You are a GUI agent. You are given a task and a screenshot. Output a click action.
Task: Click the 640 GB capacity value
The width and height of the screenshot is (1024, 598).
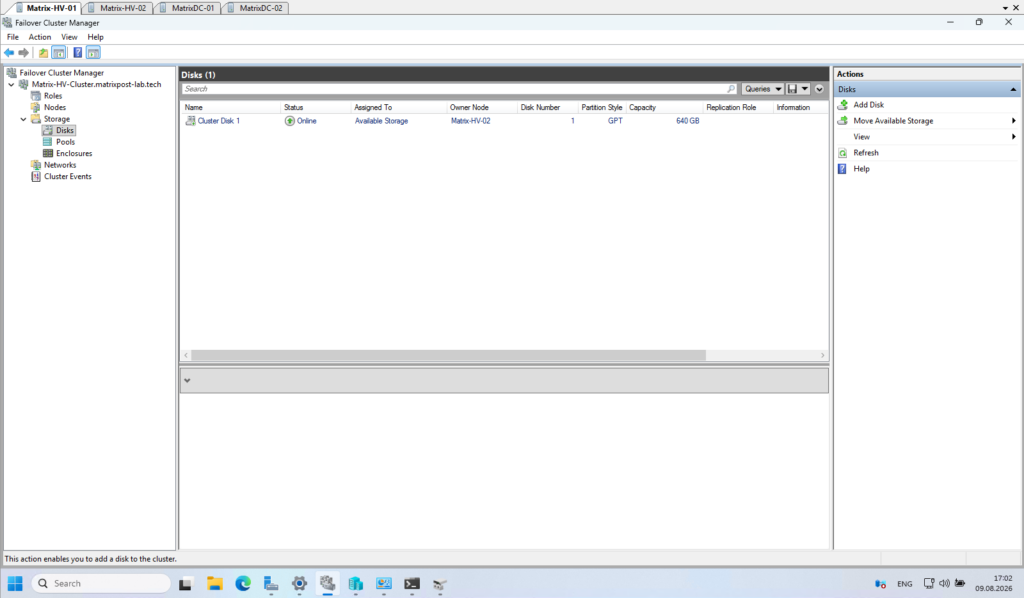687,121
